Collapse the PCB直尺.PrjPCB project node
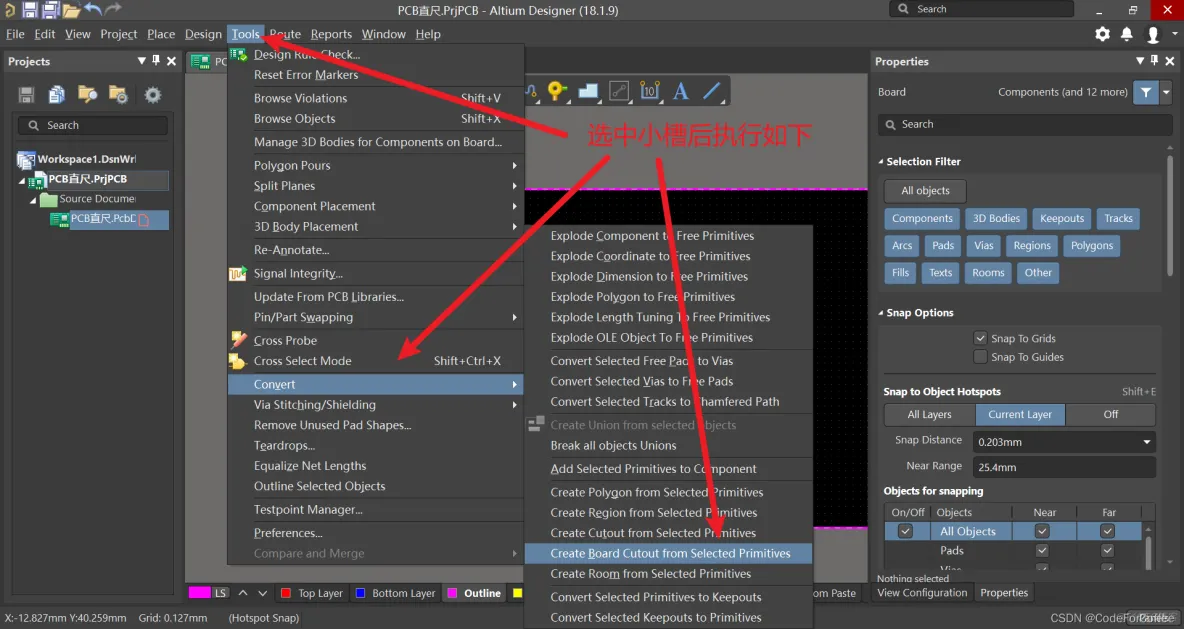 22,180
